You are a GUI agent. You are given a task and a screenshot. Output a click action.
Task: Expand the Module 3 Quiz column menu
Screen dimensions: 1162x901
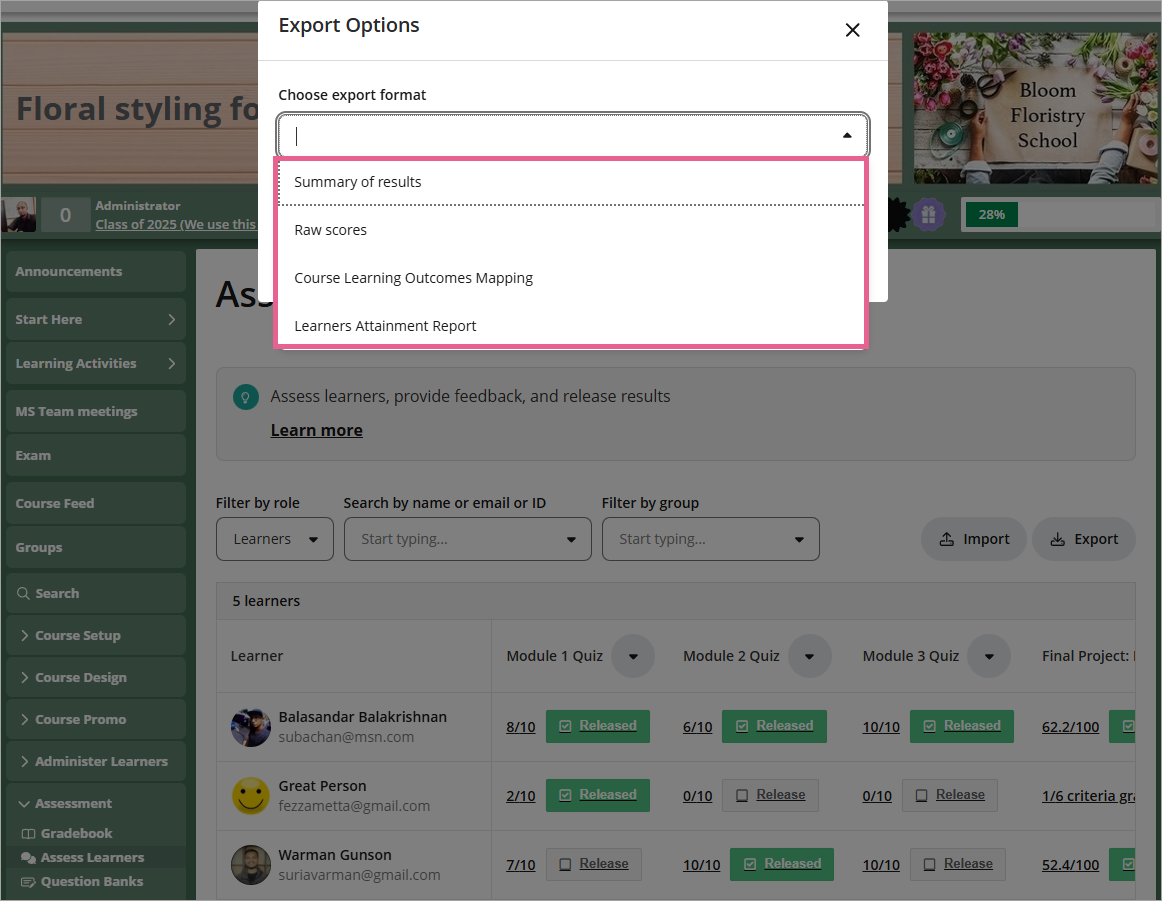pyautogui.click(x=989, y=657)
